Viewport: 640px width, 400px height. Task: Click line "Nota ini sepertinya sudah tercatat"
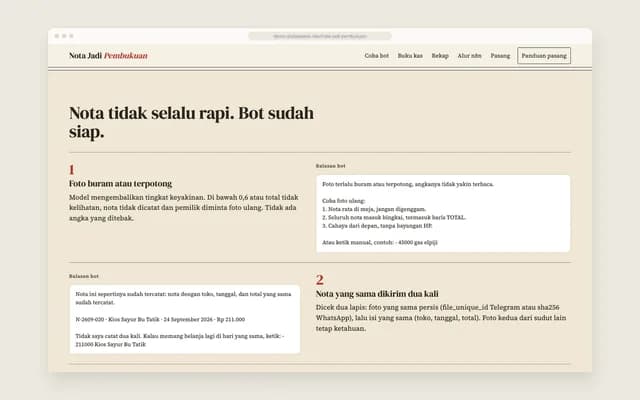pyautogui.click(x=183, y=298)
